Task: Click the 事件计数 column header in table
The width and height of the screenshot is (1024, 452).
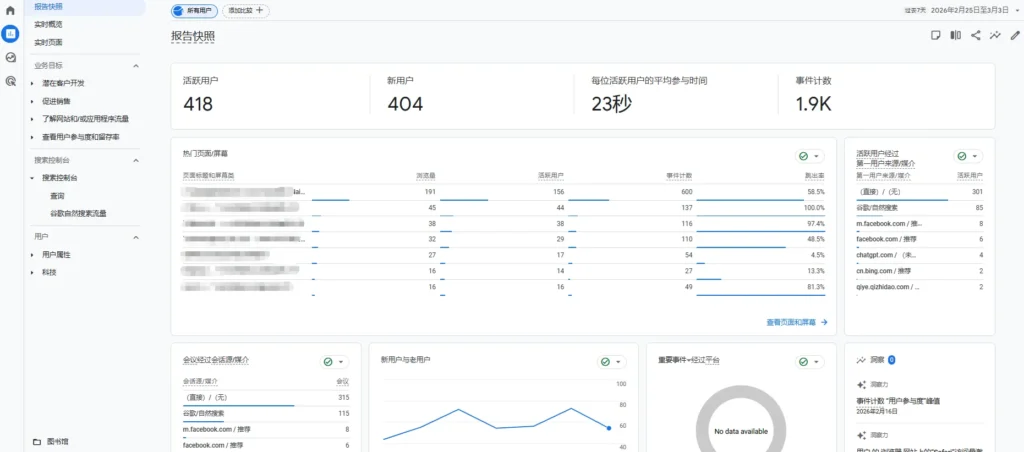Action: (679, 176)
